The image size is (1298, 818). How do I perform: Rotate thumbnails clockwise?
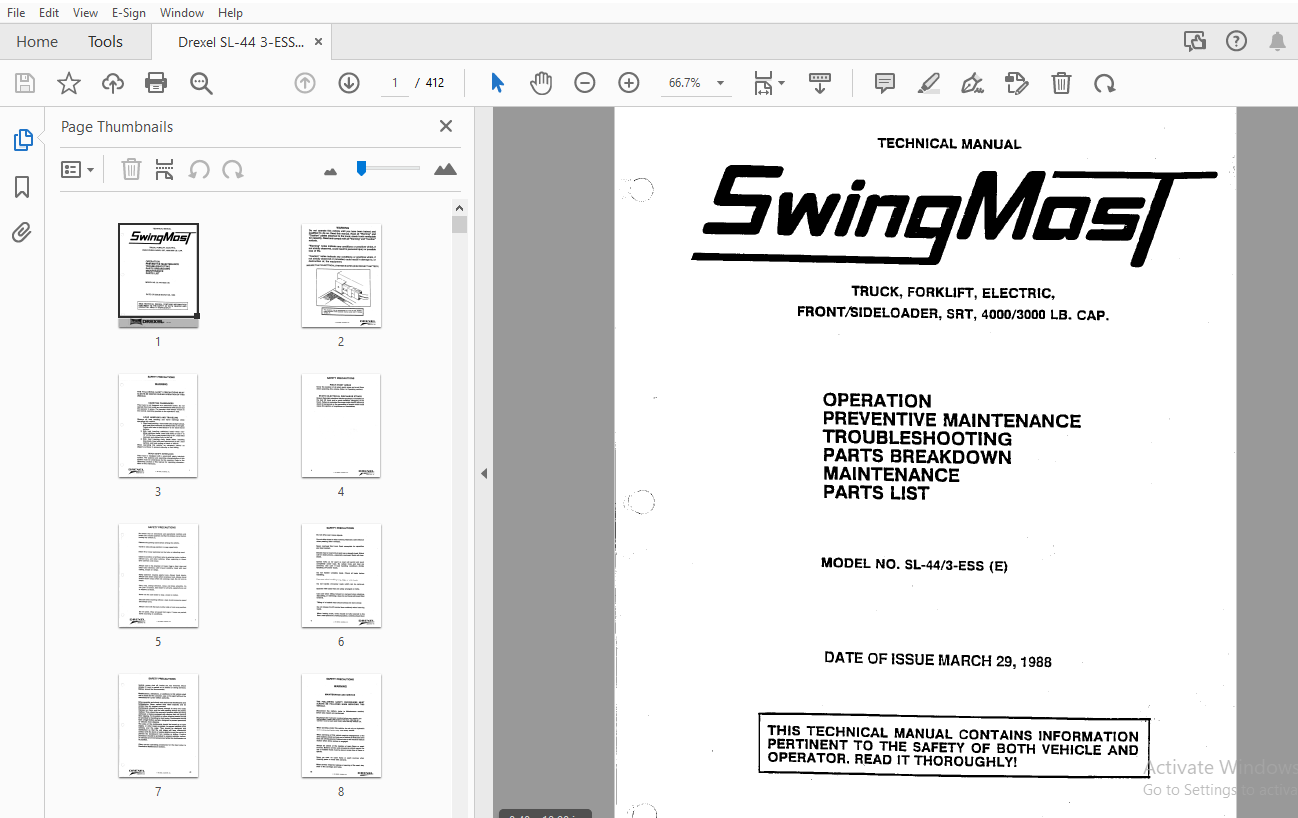click(233, 170)
